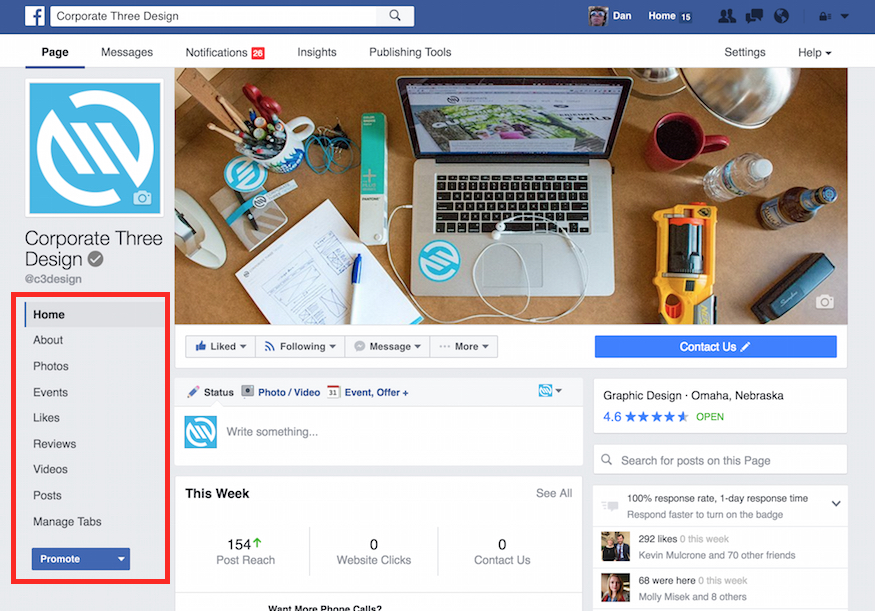This screenshot has width=875, height=611.
Task: Click thumbnail beside 292 likes
Action: [x=616, y=546]
